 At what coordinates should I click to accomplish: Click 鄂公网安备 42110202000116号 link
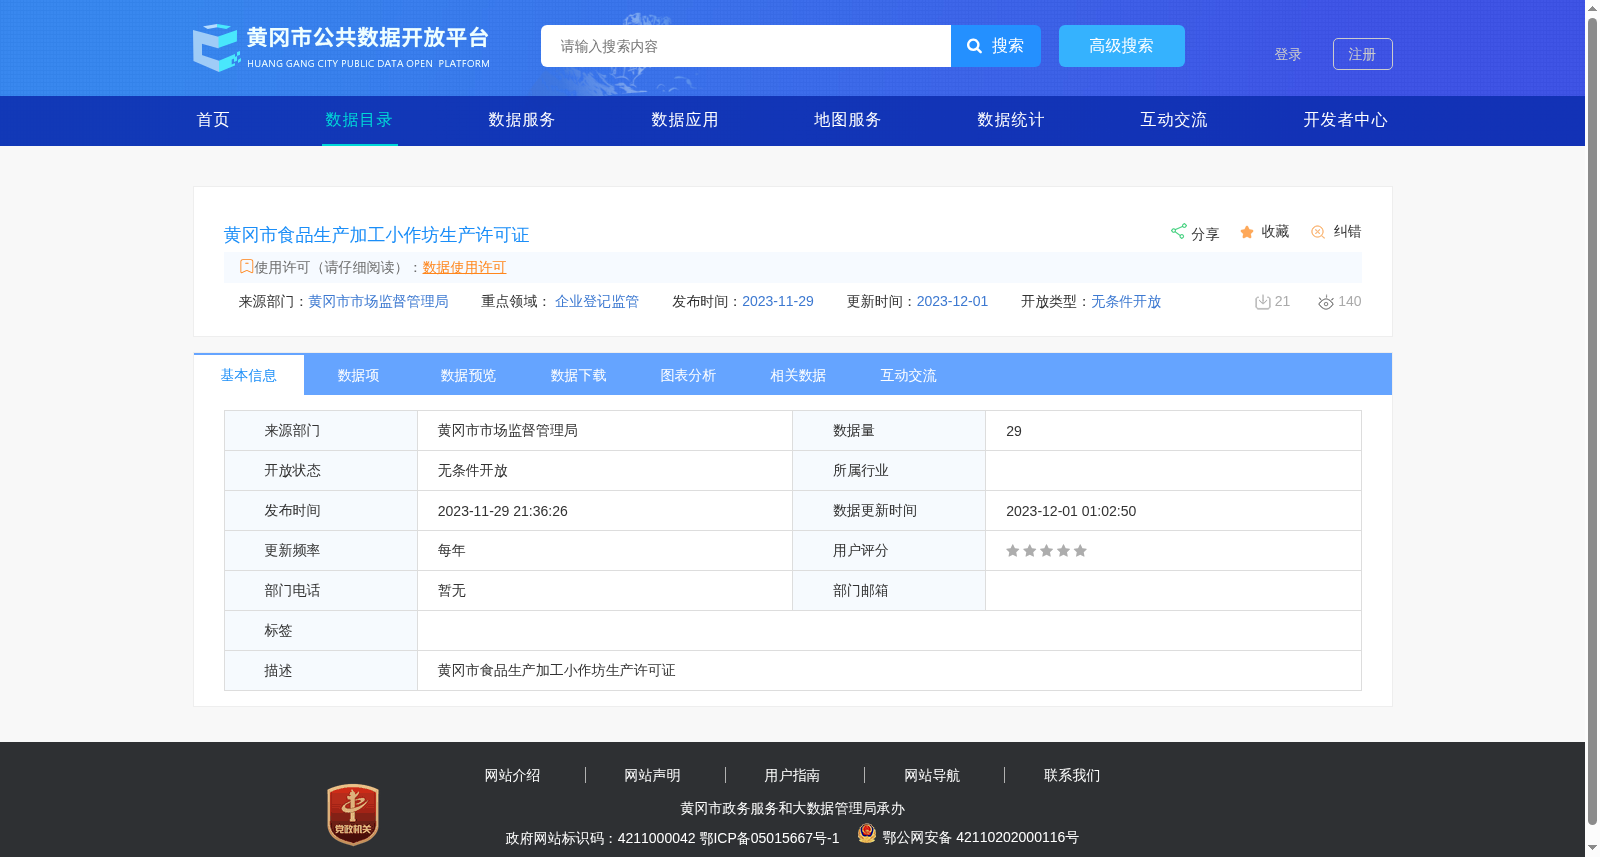981,838
